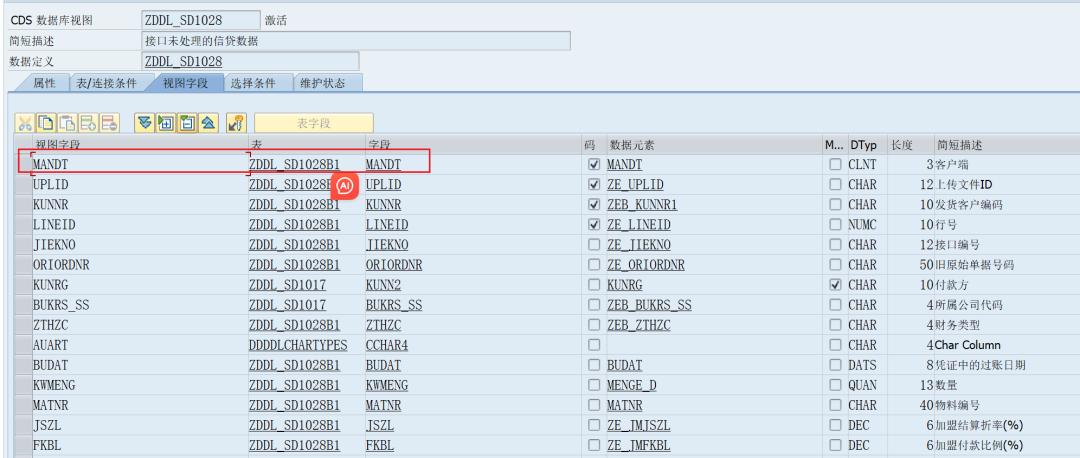Click view field cell JIEKNO
This screenshot has height=458, width=1080.
tap(140, 245)
